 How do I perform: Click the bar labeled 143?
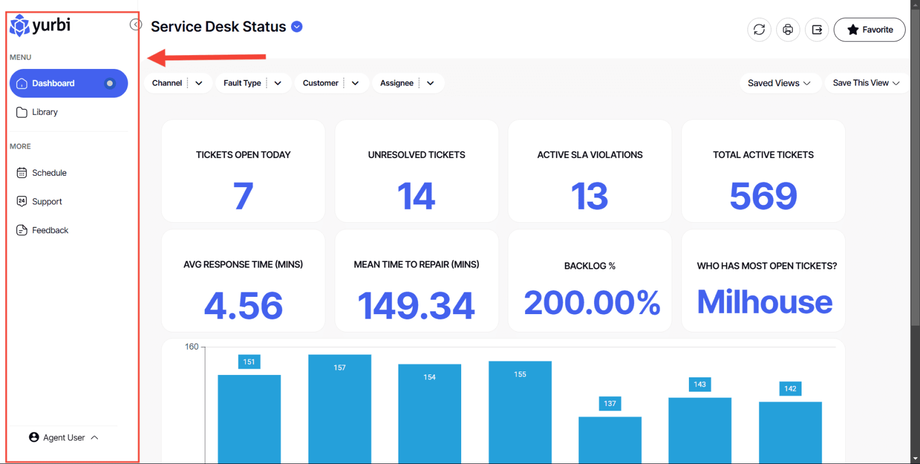(700, 431)
